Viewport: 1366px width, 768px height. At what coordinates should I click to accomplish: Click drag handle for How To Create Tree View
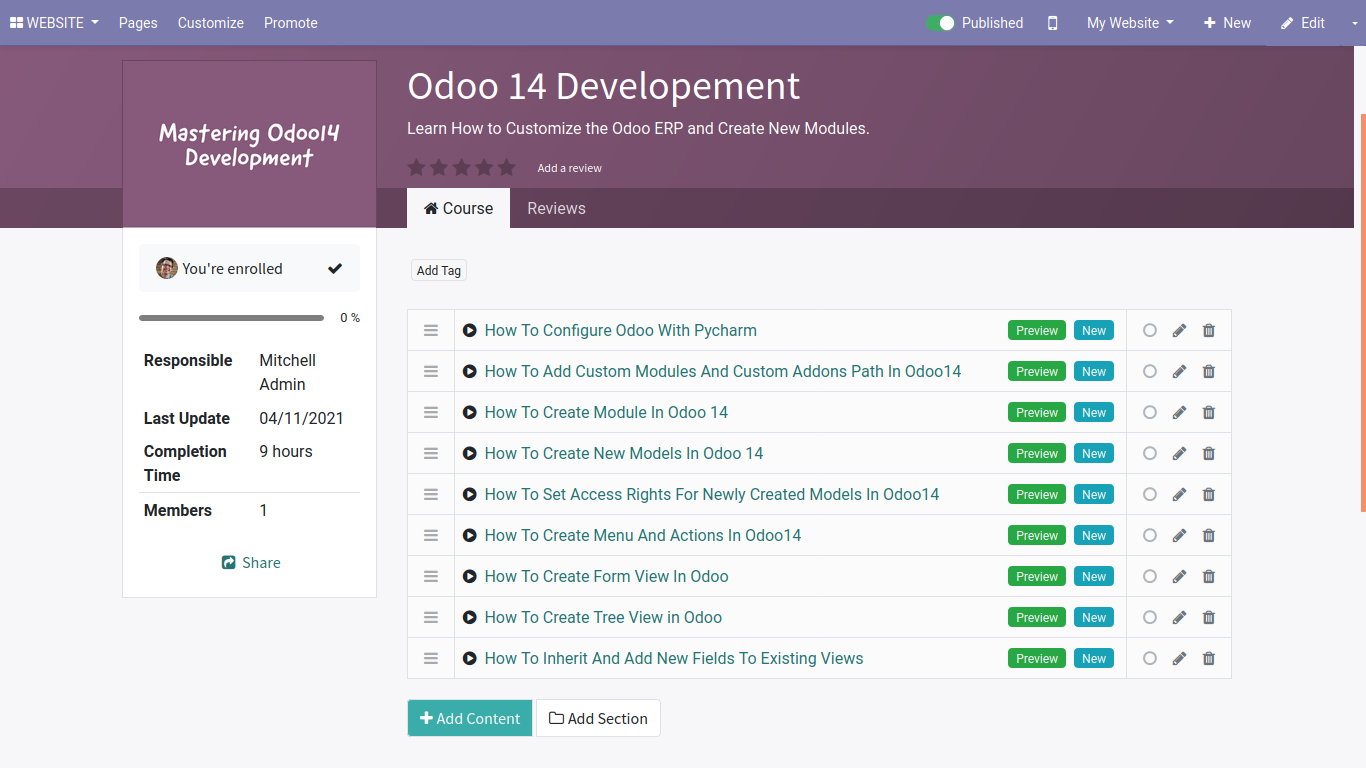[x=431, y=617]
